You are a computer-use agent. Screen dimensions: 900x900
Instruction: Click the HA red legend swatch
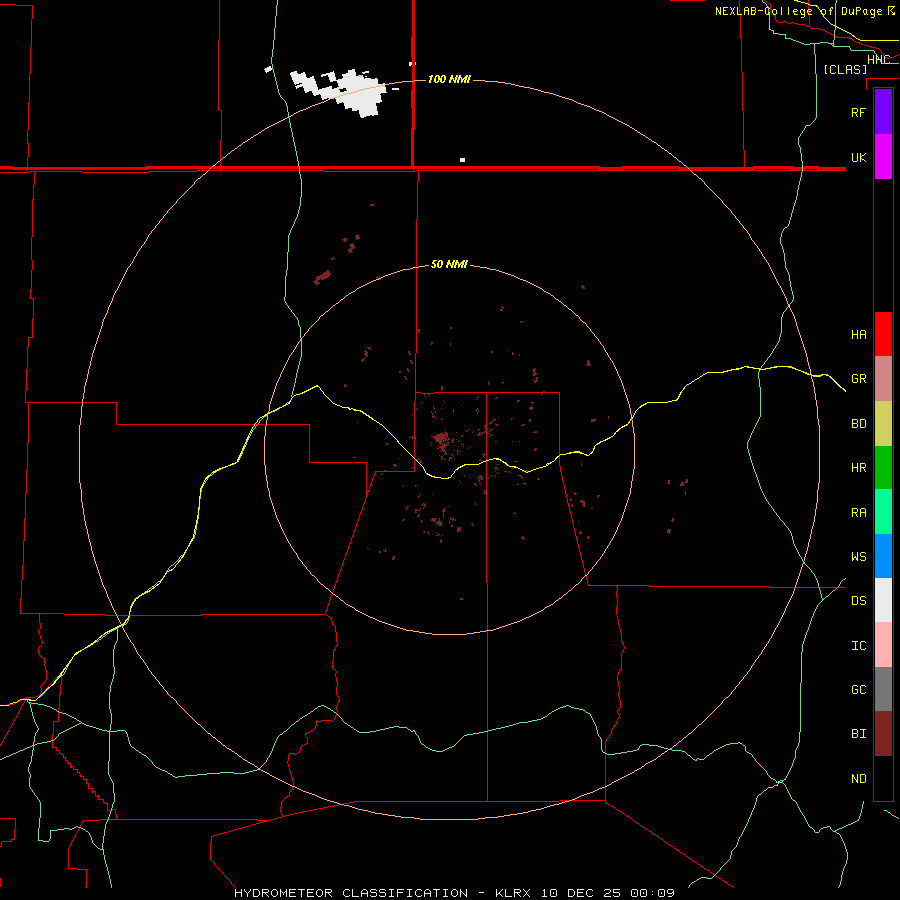pyautogui.click(x=883, y=334)
